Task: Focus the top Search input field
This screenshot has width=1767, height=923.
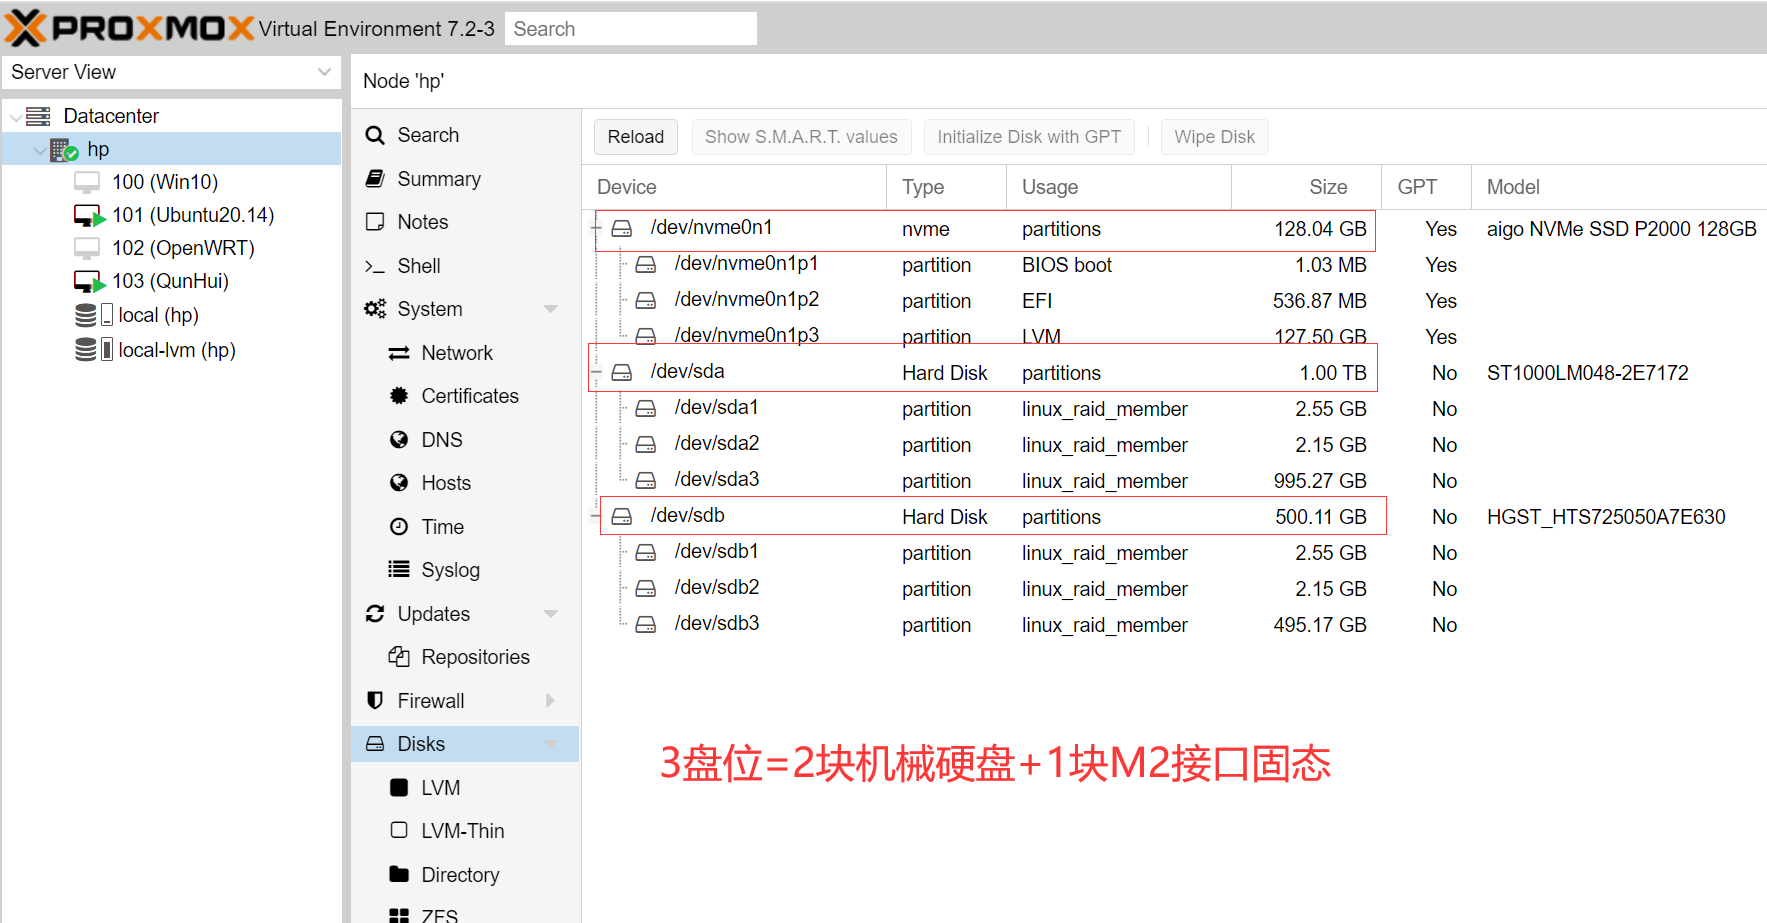Action: pyautogui.click(x=630, y=29)
